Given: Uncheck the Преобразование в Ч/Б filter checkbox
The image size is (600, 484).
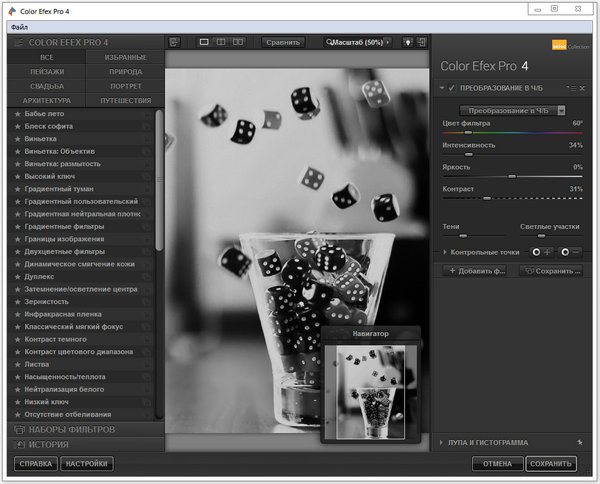Looking at the screenshot, I should pyautogui.click(x=453, y=89).
